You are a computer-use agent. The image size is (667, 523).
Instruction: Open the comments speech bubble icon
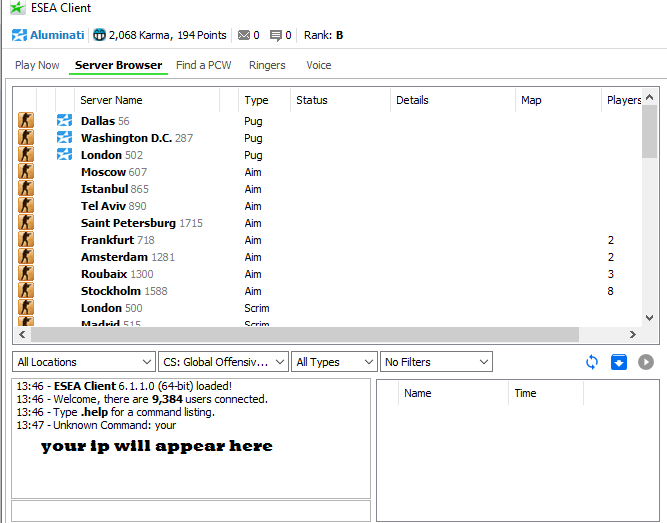coord(276,35)
